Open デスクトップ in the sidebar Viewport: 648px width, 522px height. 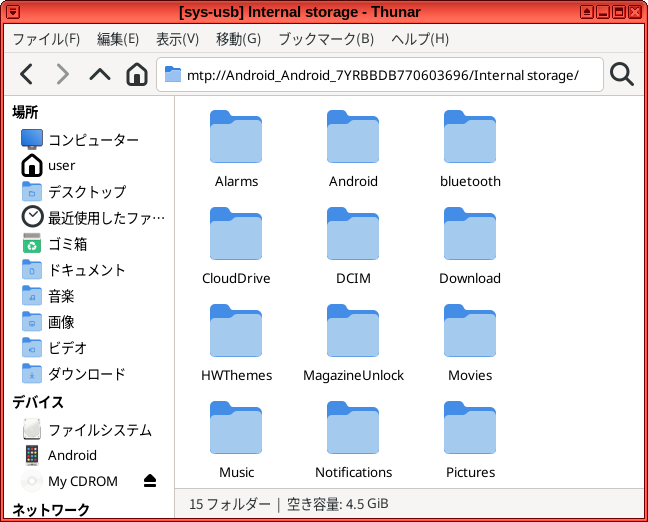(89, 191)
